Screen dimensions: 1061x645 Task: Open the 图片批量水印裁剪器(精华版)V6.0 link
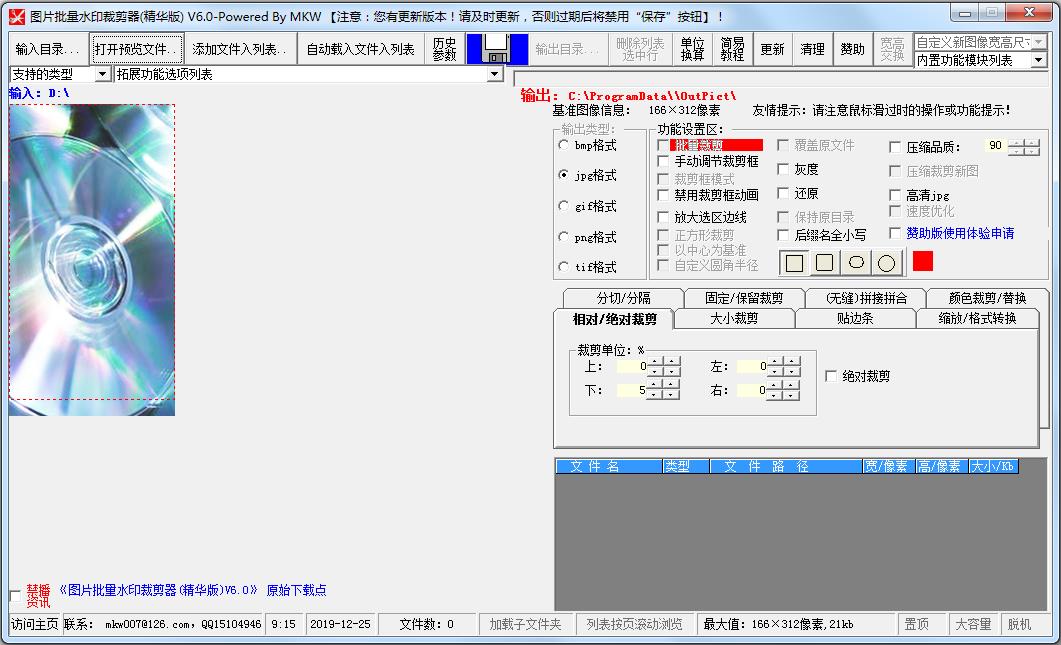coord(158,590)
